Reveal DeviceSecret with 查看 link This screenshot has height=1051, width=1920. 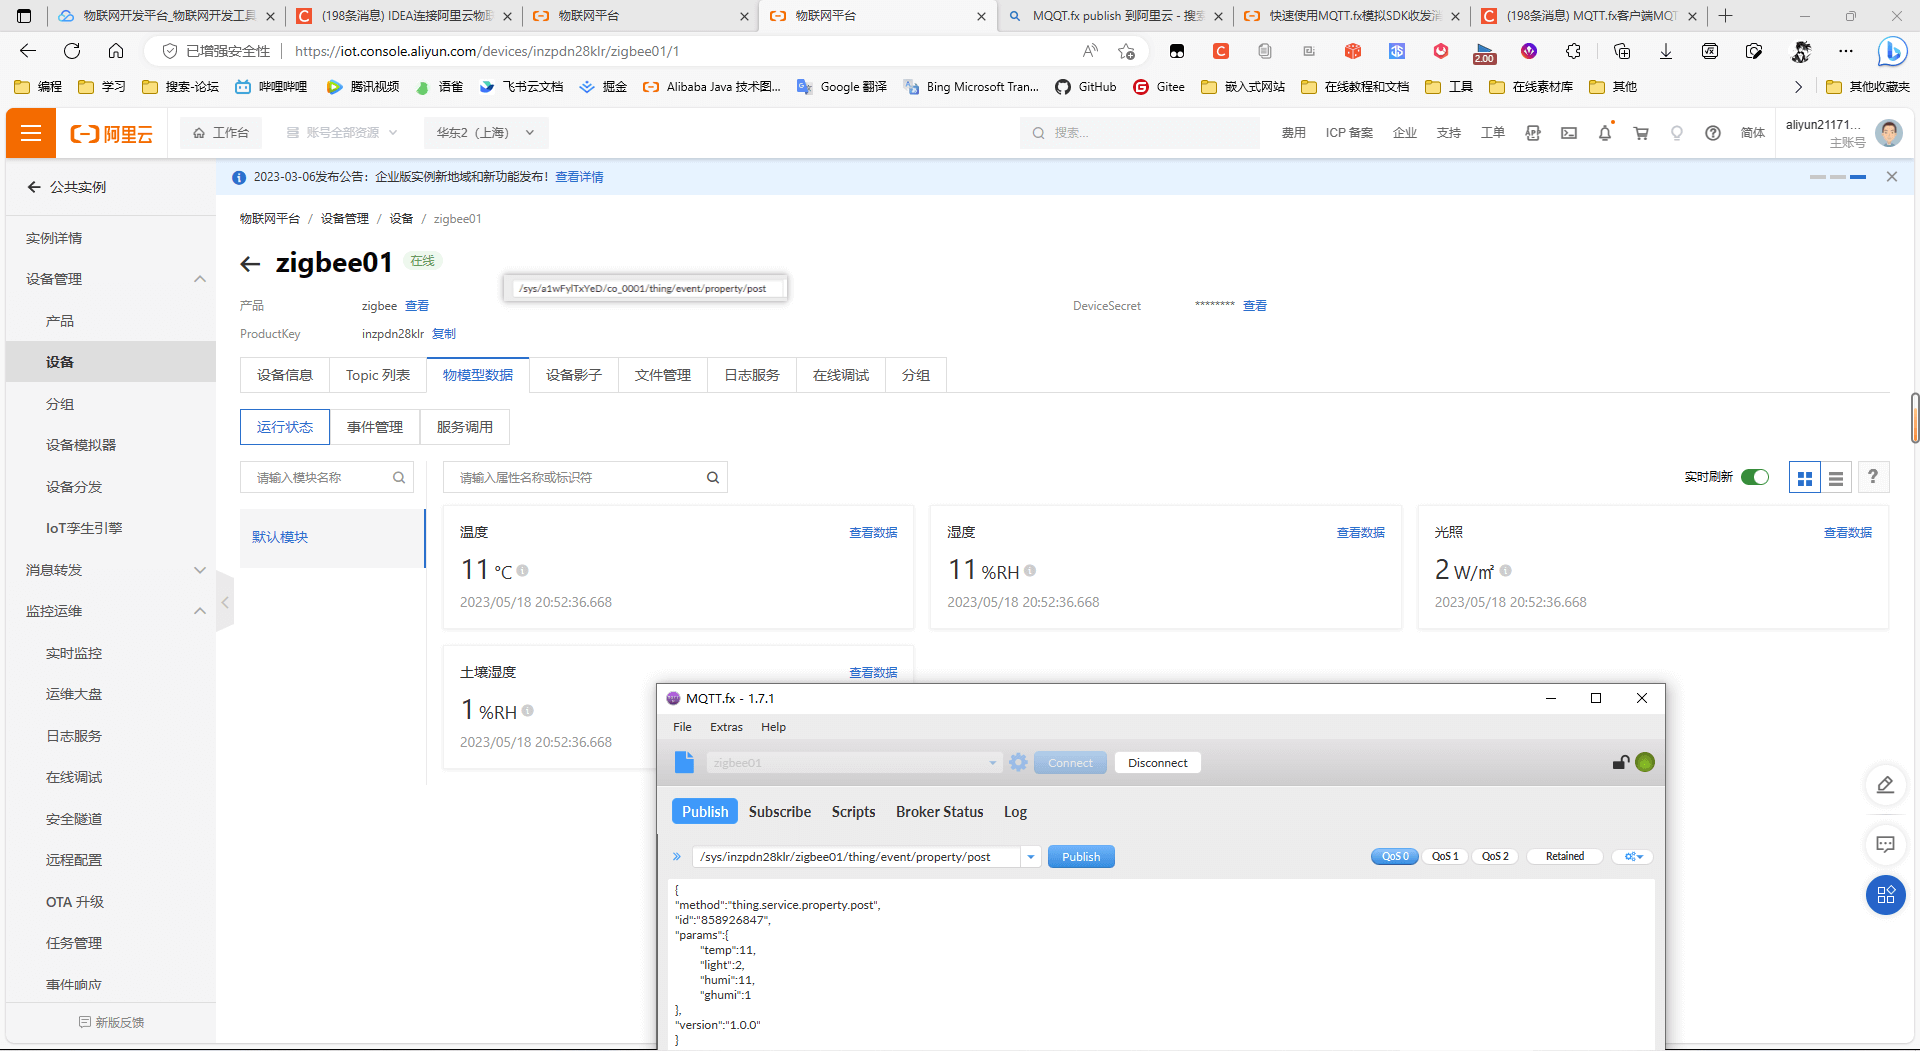pos(1255,306)
